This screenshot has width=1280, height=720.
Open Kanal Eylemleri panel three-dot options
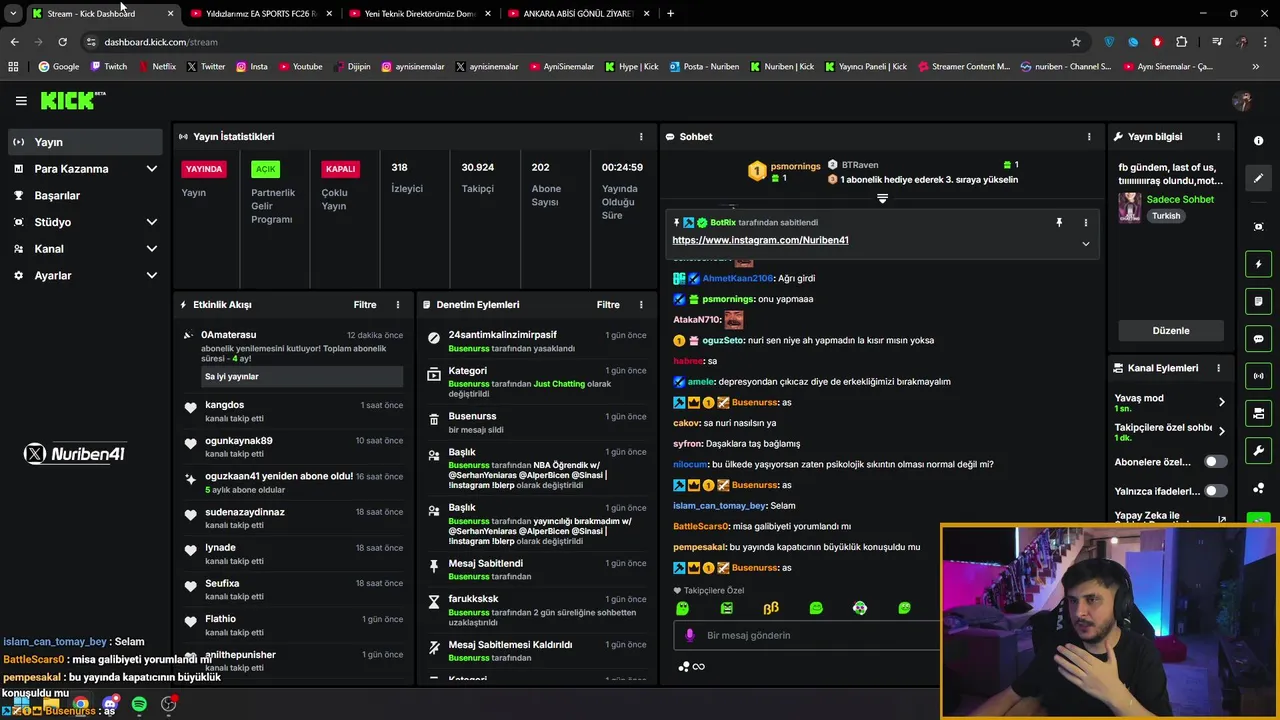click(1218, 368)
